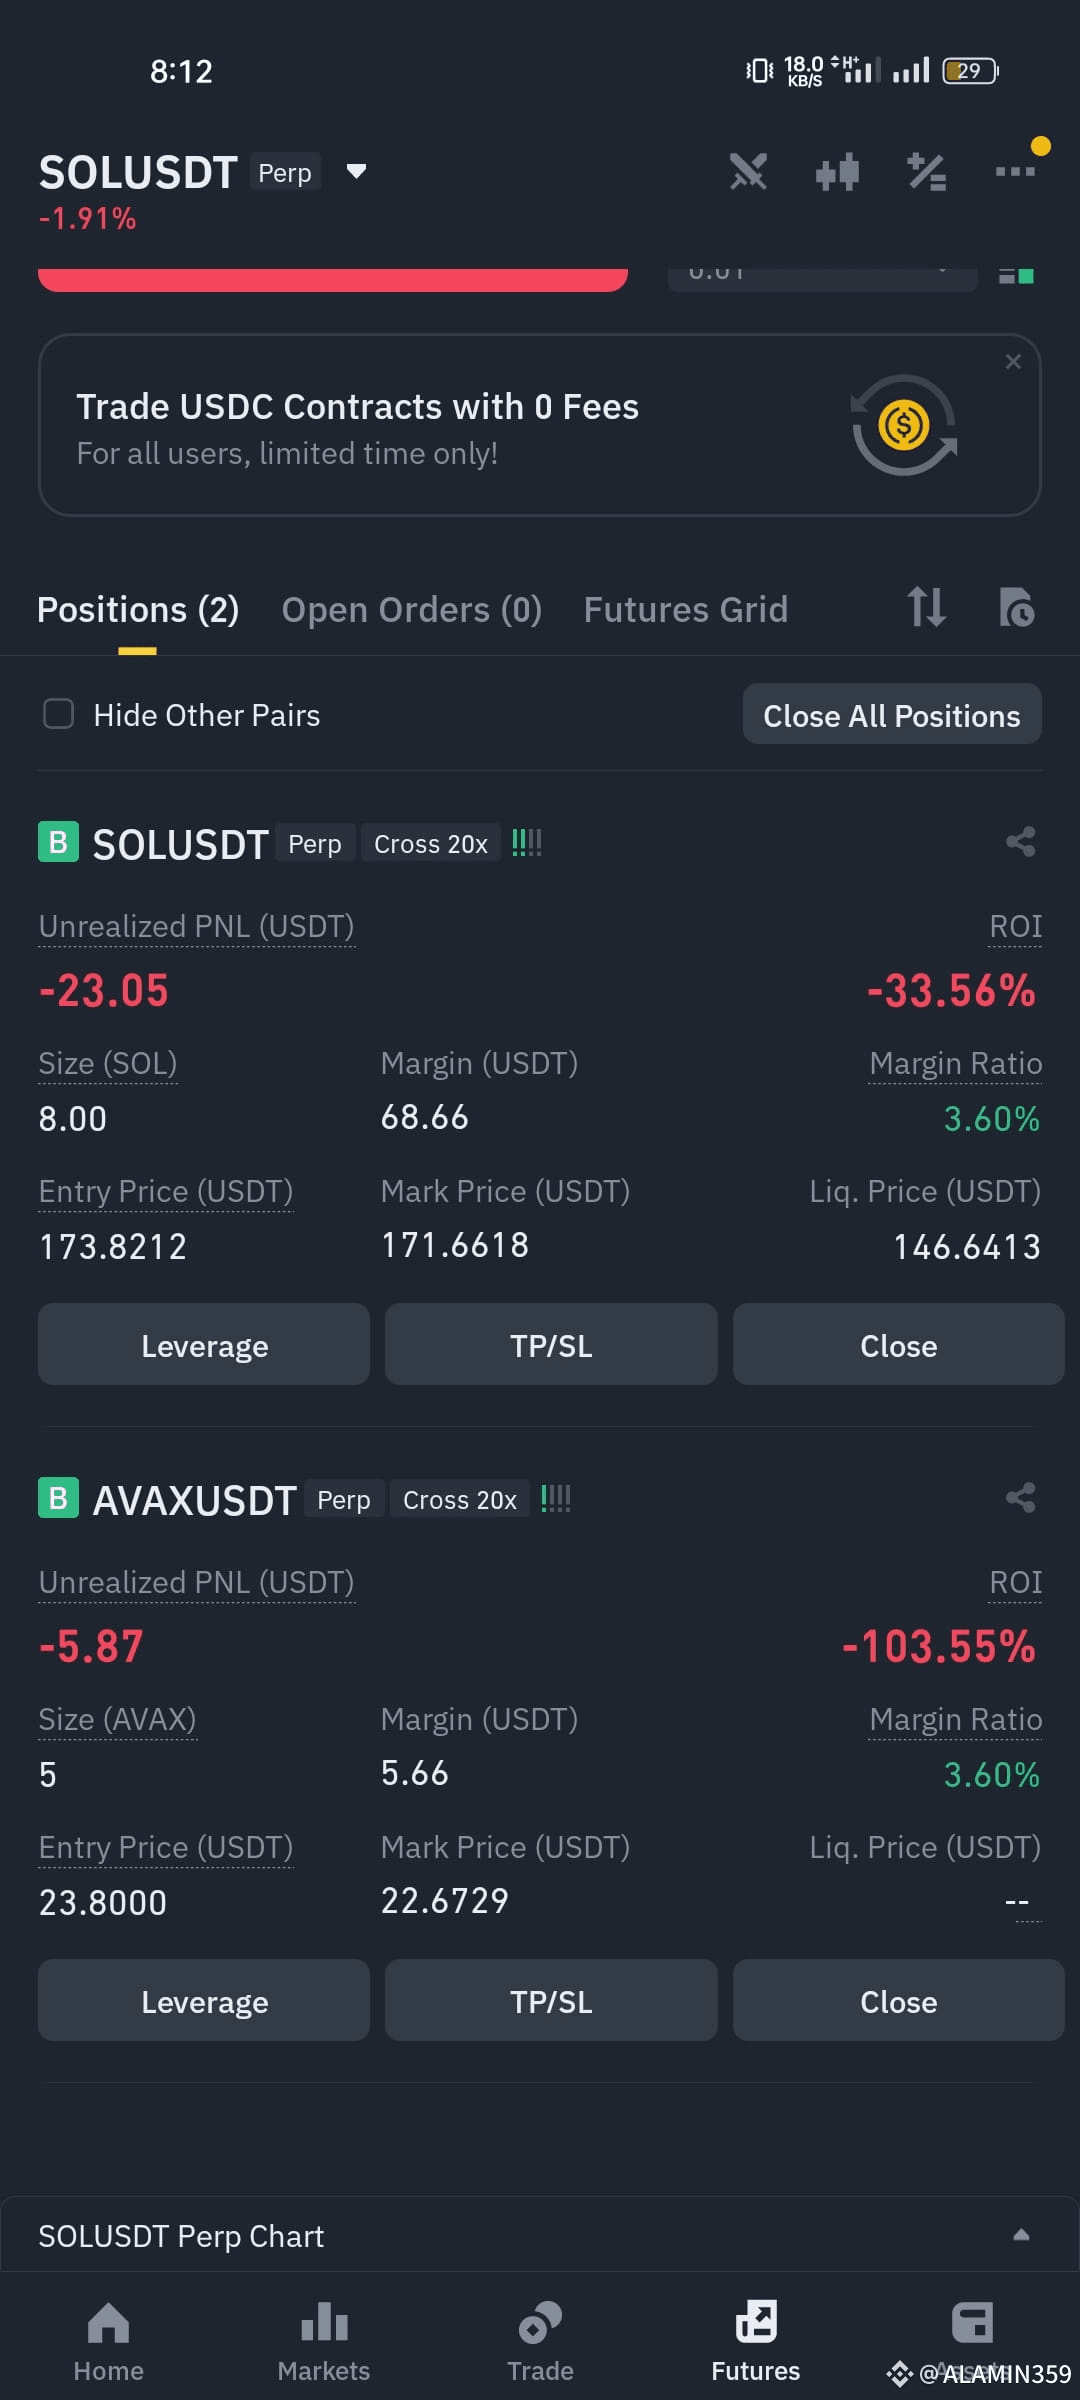Switch to the Open Orders (0) tab
The image size is (1080, 2400).
pyautogui.click(x=412, y=609)
